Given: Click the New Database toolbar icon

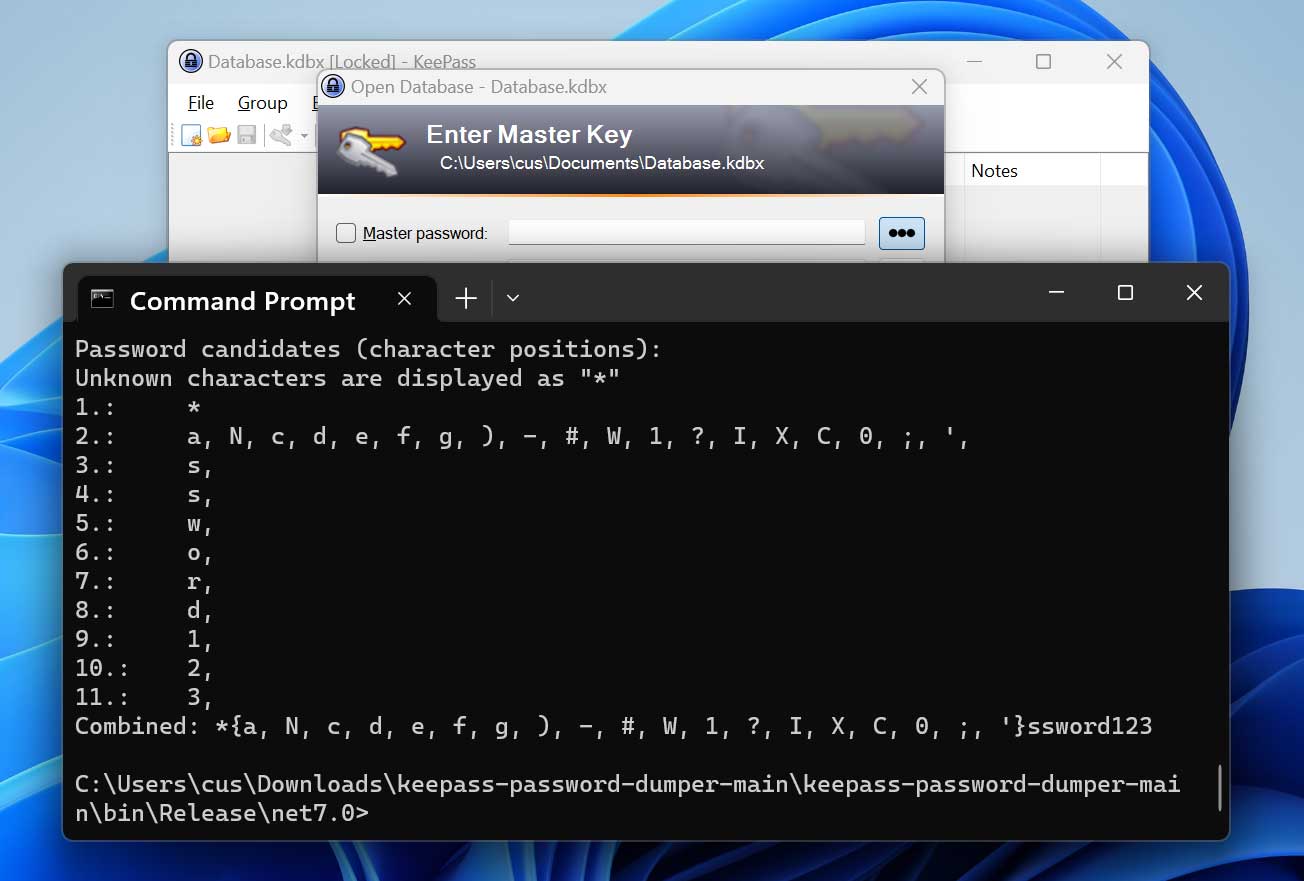Looking at the screenshot, I should (191, 135).
